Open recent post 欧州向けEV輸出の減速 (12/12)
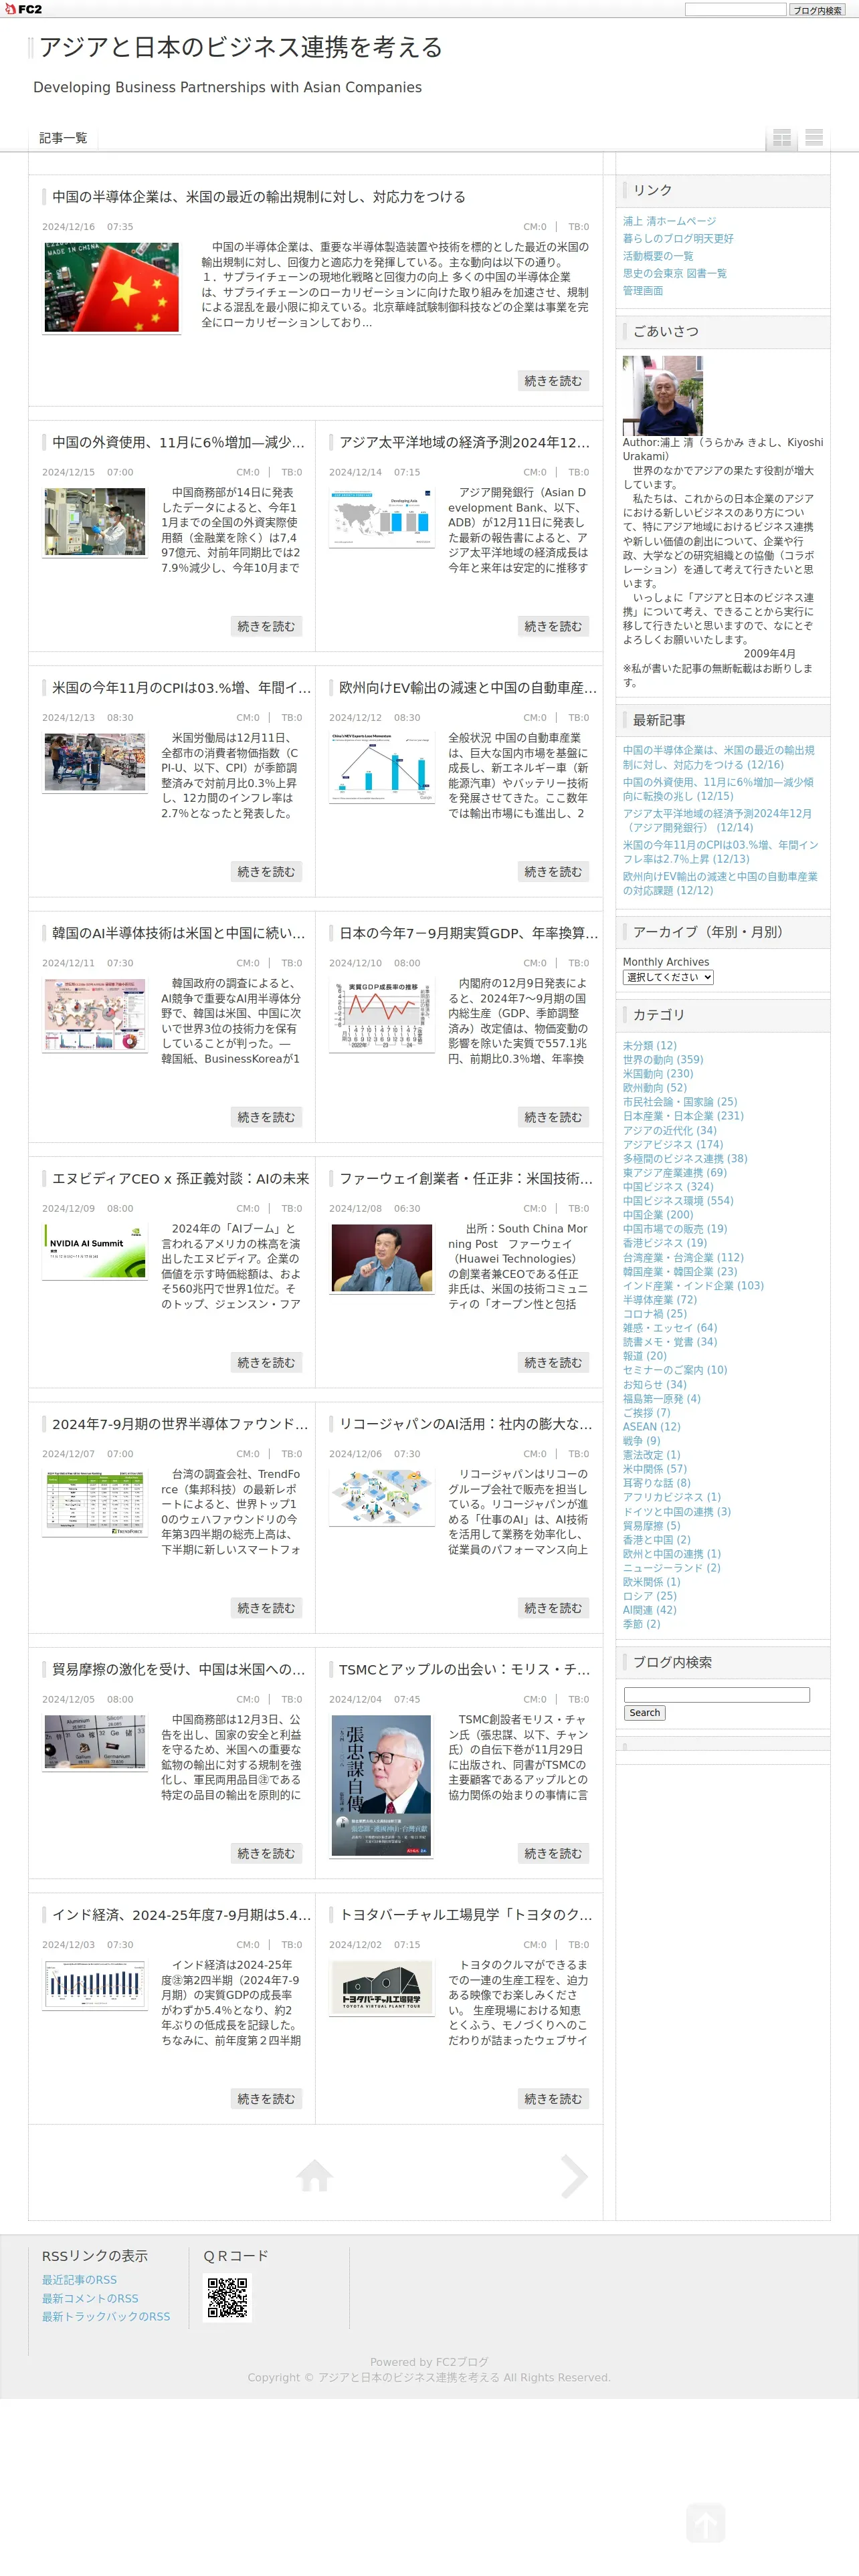The width and height of the screenshot is (859, 2576). [x=720, y=883]
